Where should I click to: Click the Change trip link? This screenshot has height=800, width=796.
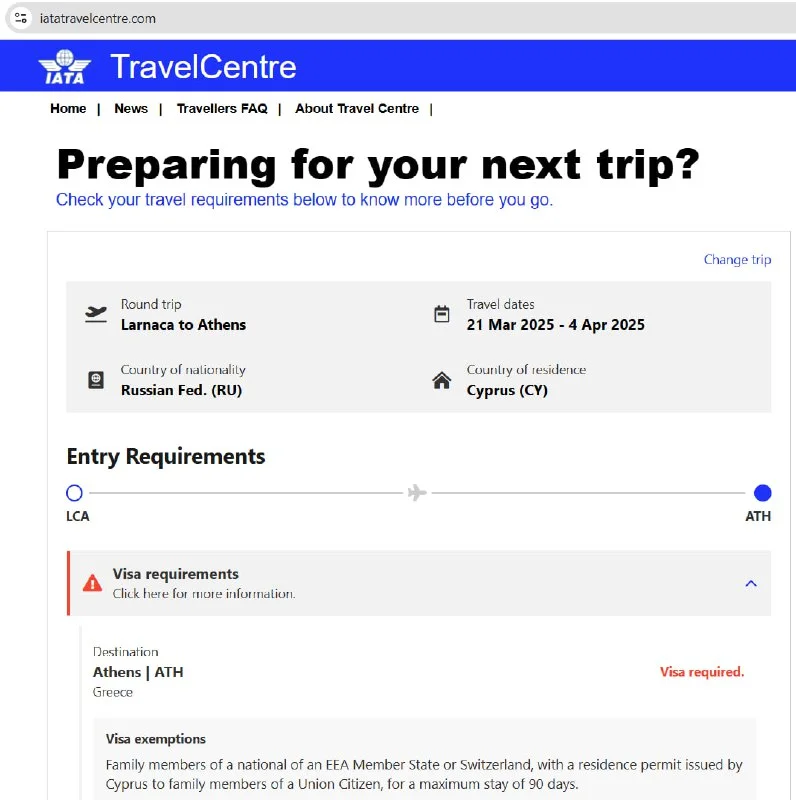pyautogui.click(x=737, y=260)
